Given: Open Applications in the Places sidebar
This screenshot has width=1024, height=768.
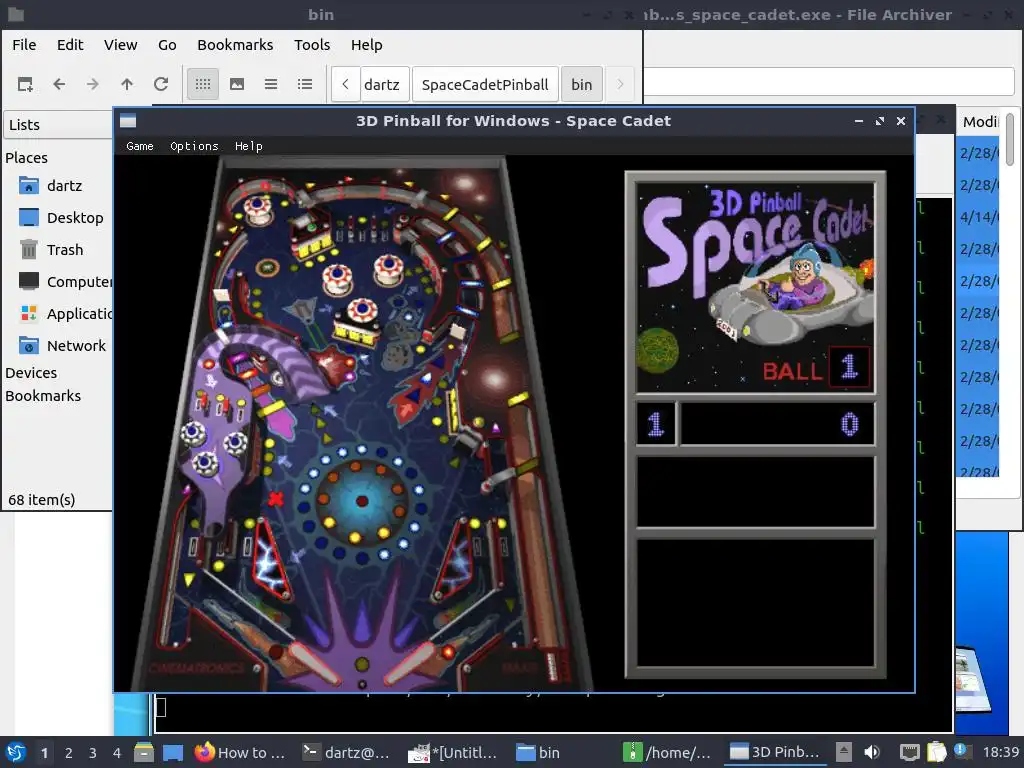Looking at the screenshot, I should click(x=65, y=314).
